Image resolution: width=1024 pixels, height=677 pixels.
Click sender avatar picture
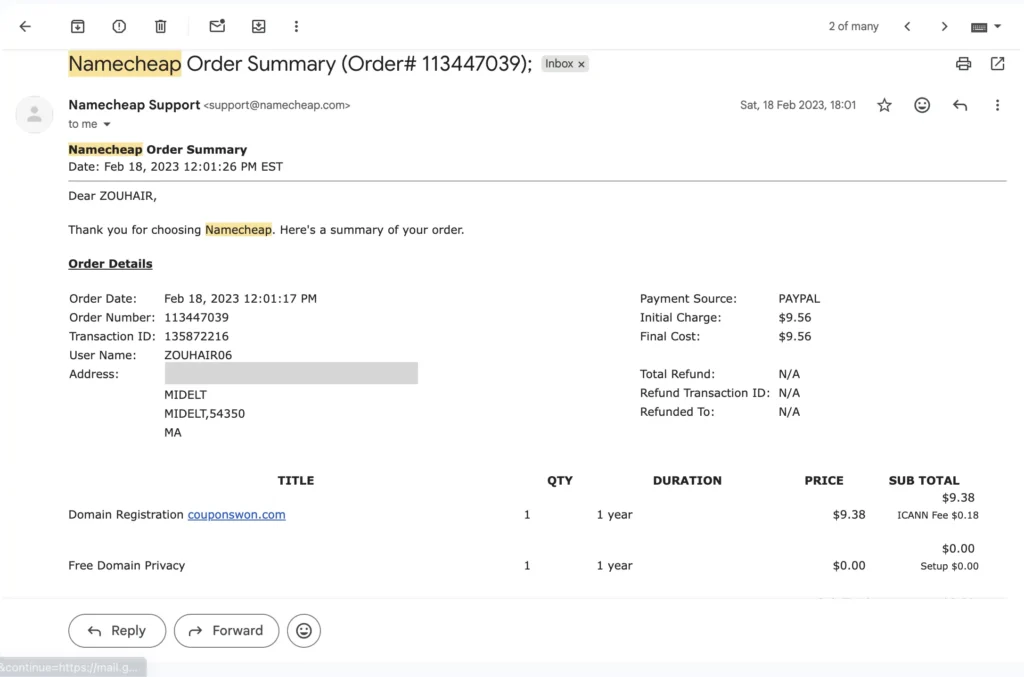pyautogui.click(x=34, y=114)
